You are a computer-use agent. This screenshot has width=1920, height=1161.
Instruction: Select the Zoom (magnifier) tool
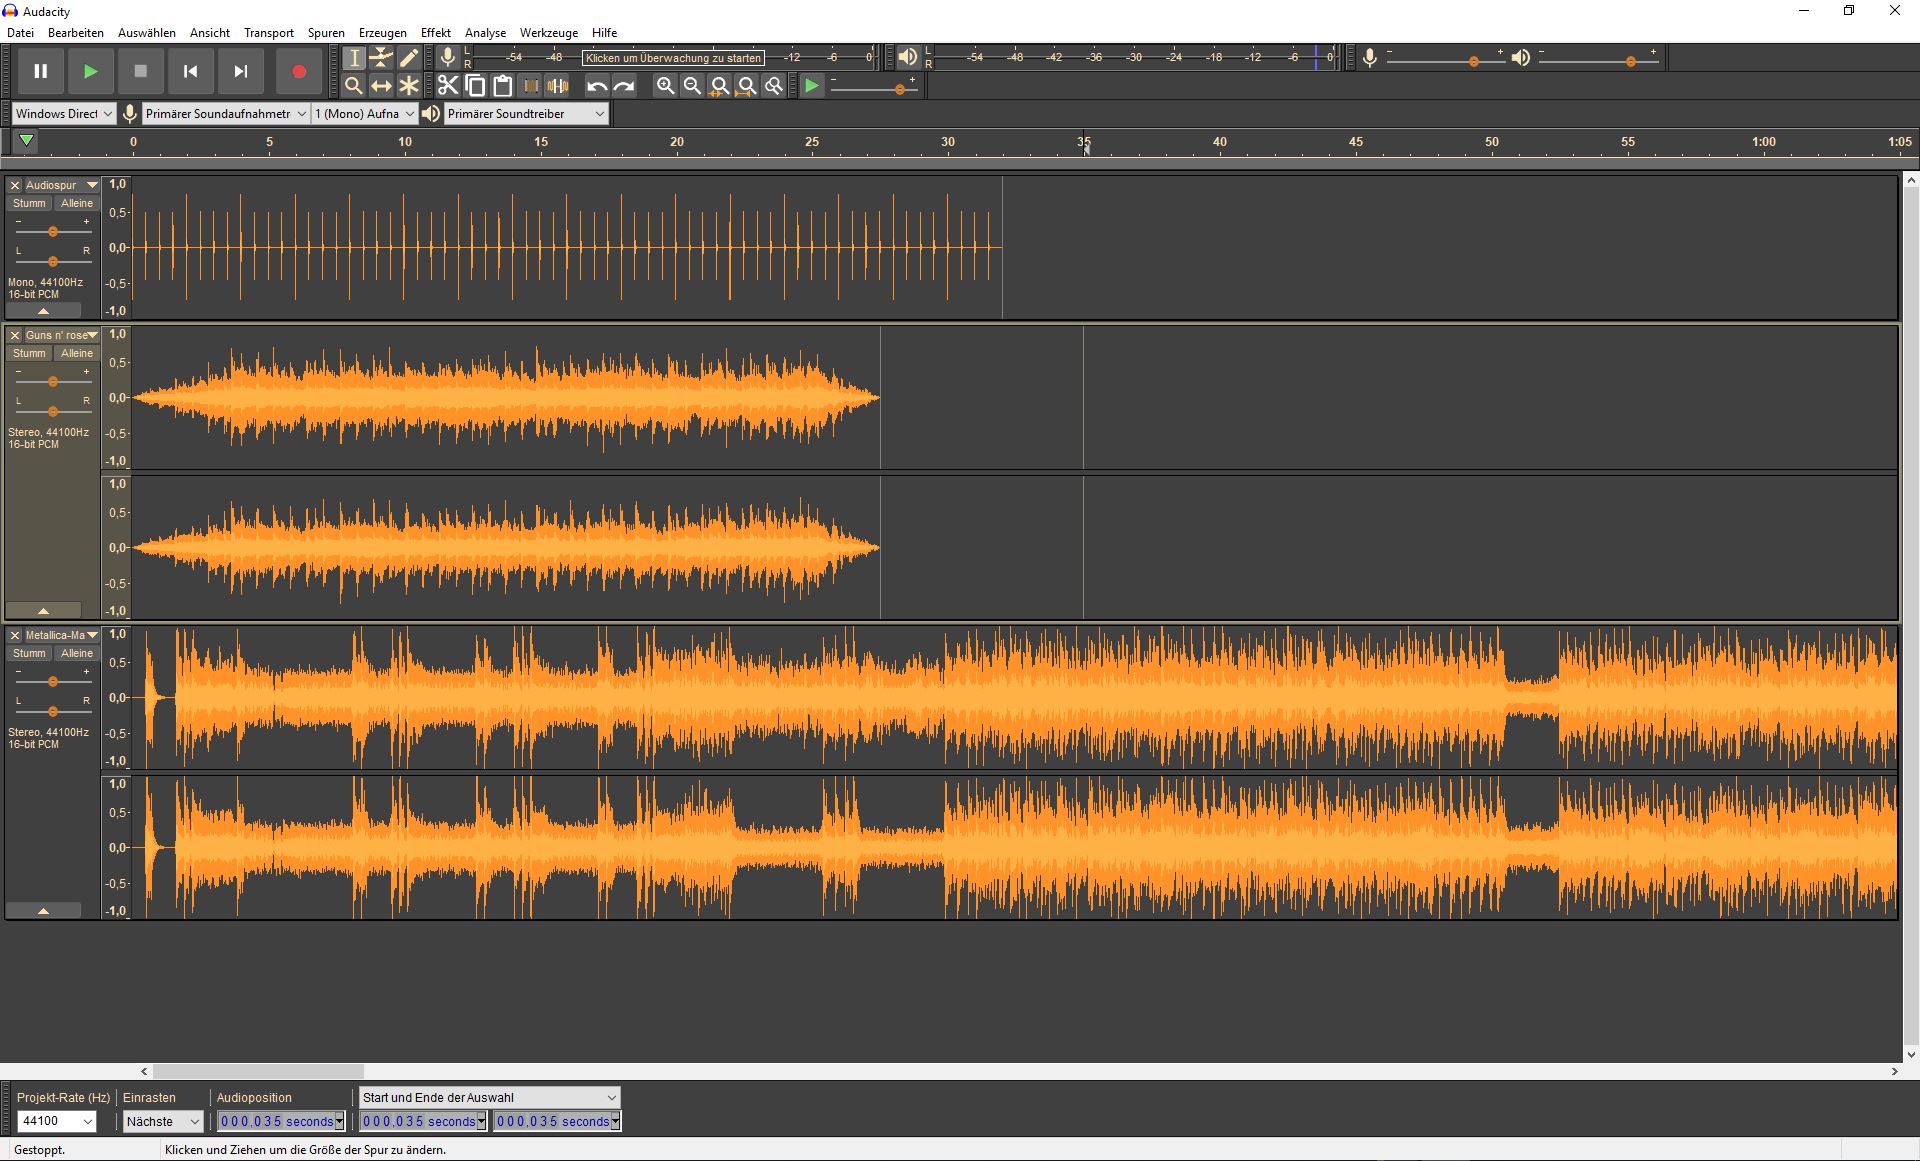tap(354, 86)
